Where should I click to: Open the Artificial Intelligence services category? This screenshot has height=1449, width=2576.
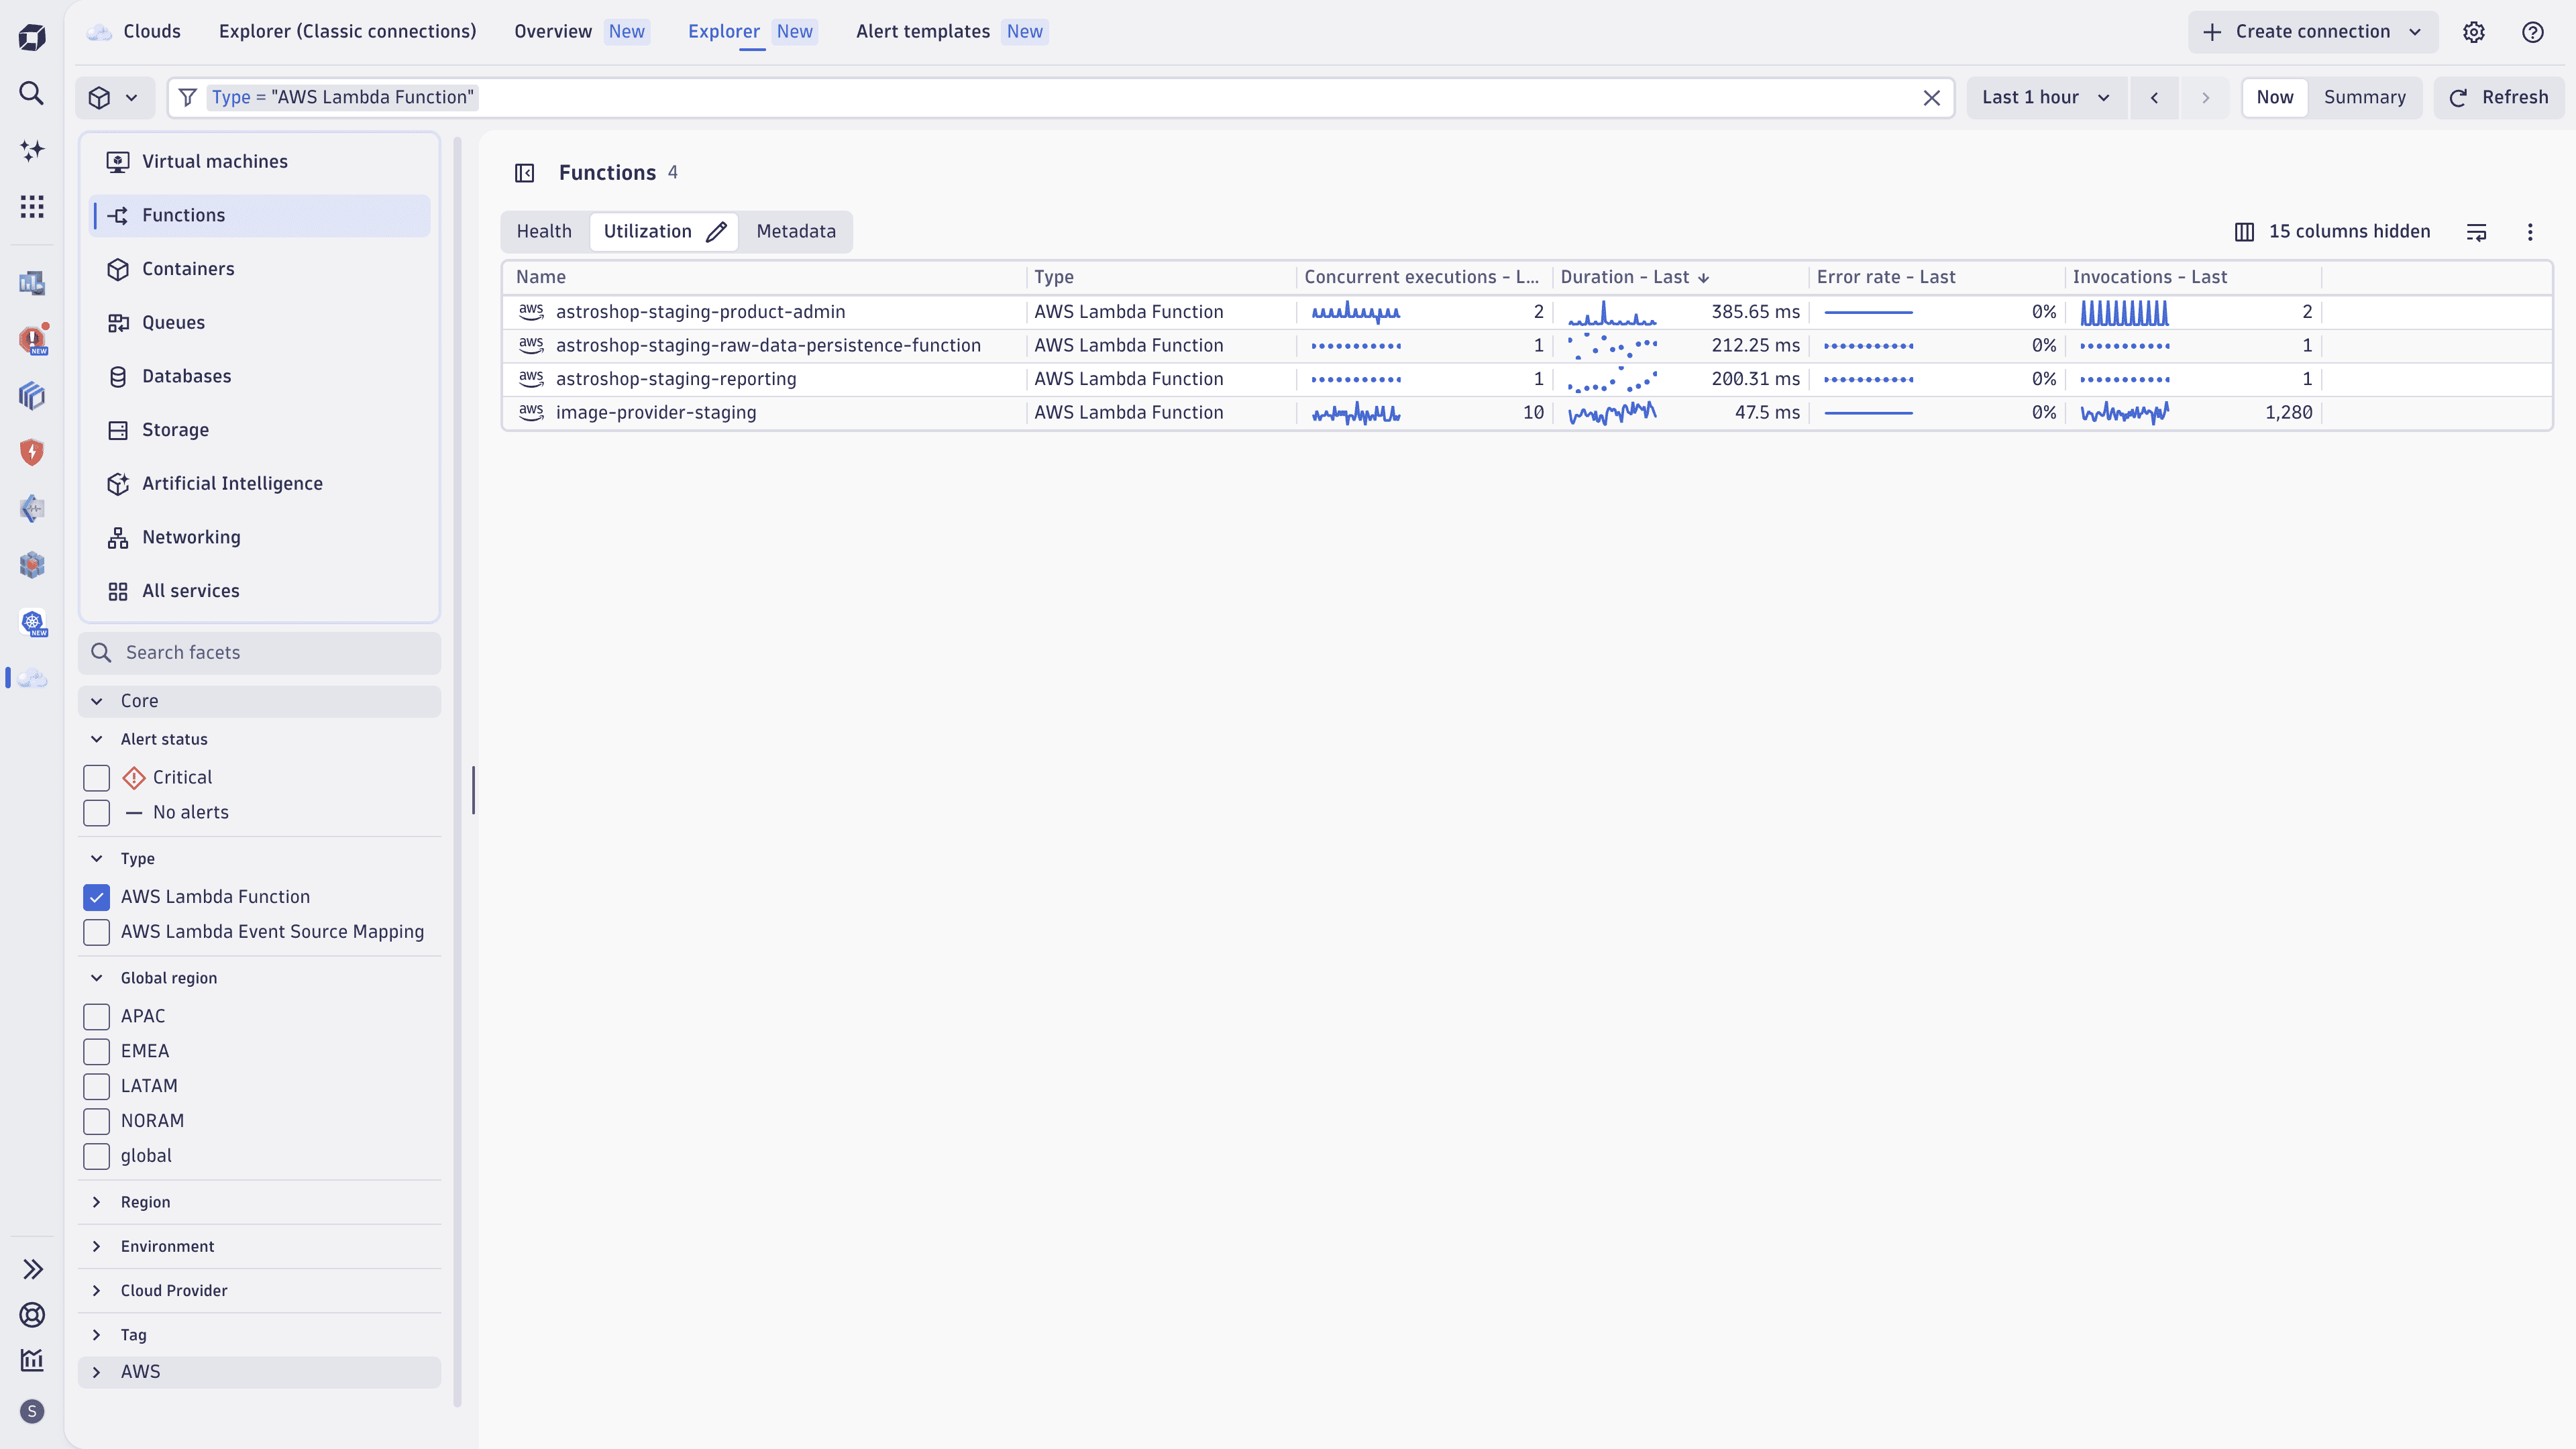tap(231, 483)
